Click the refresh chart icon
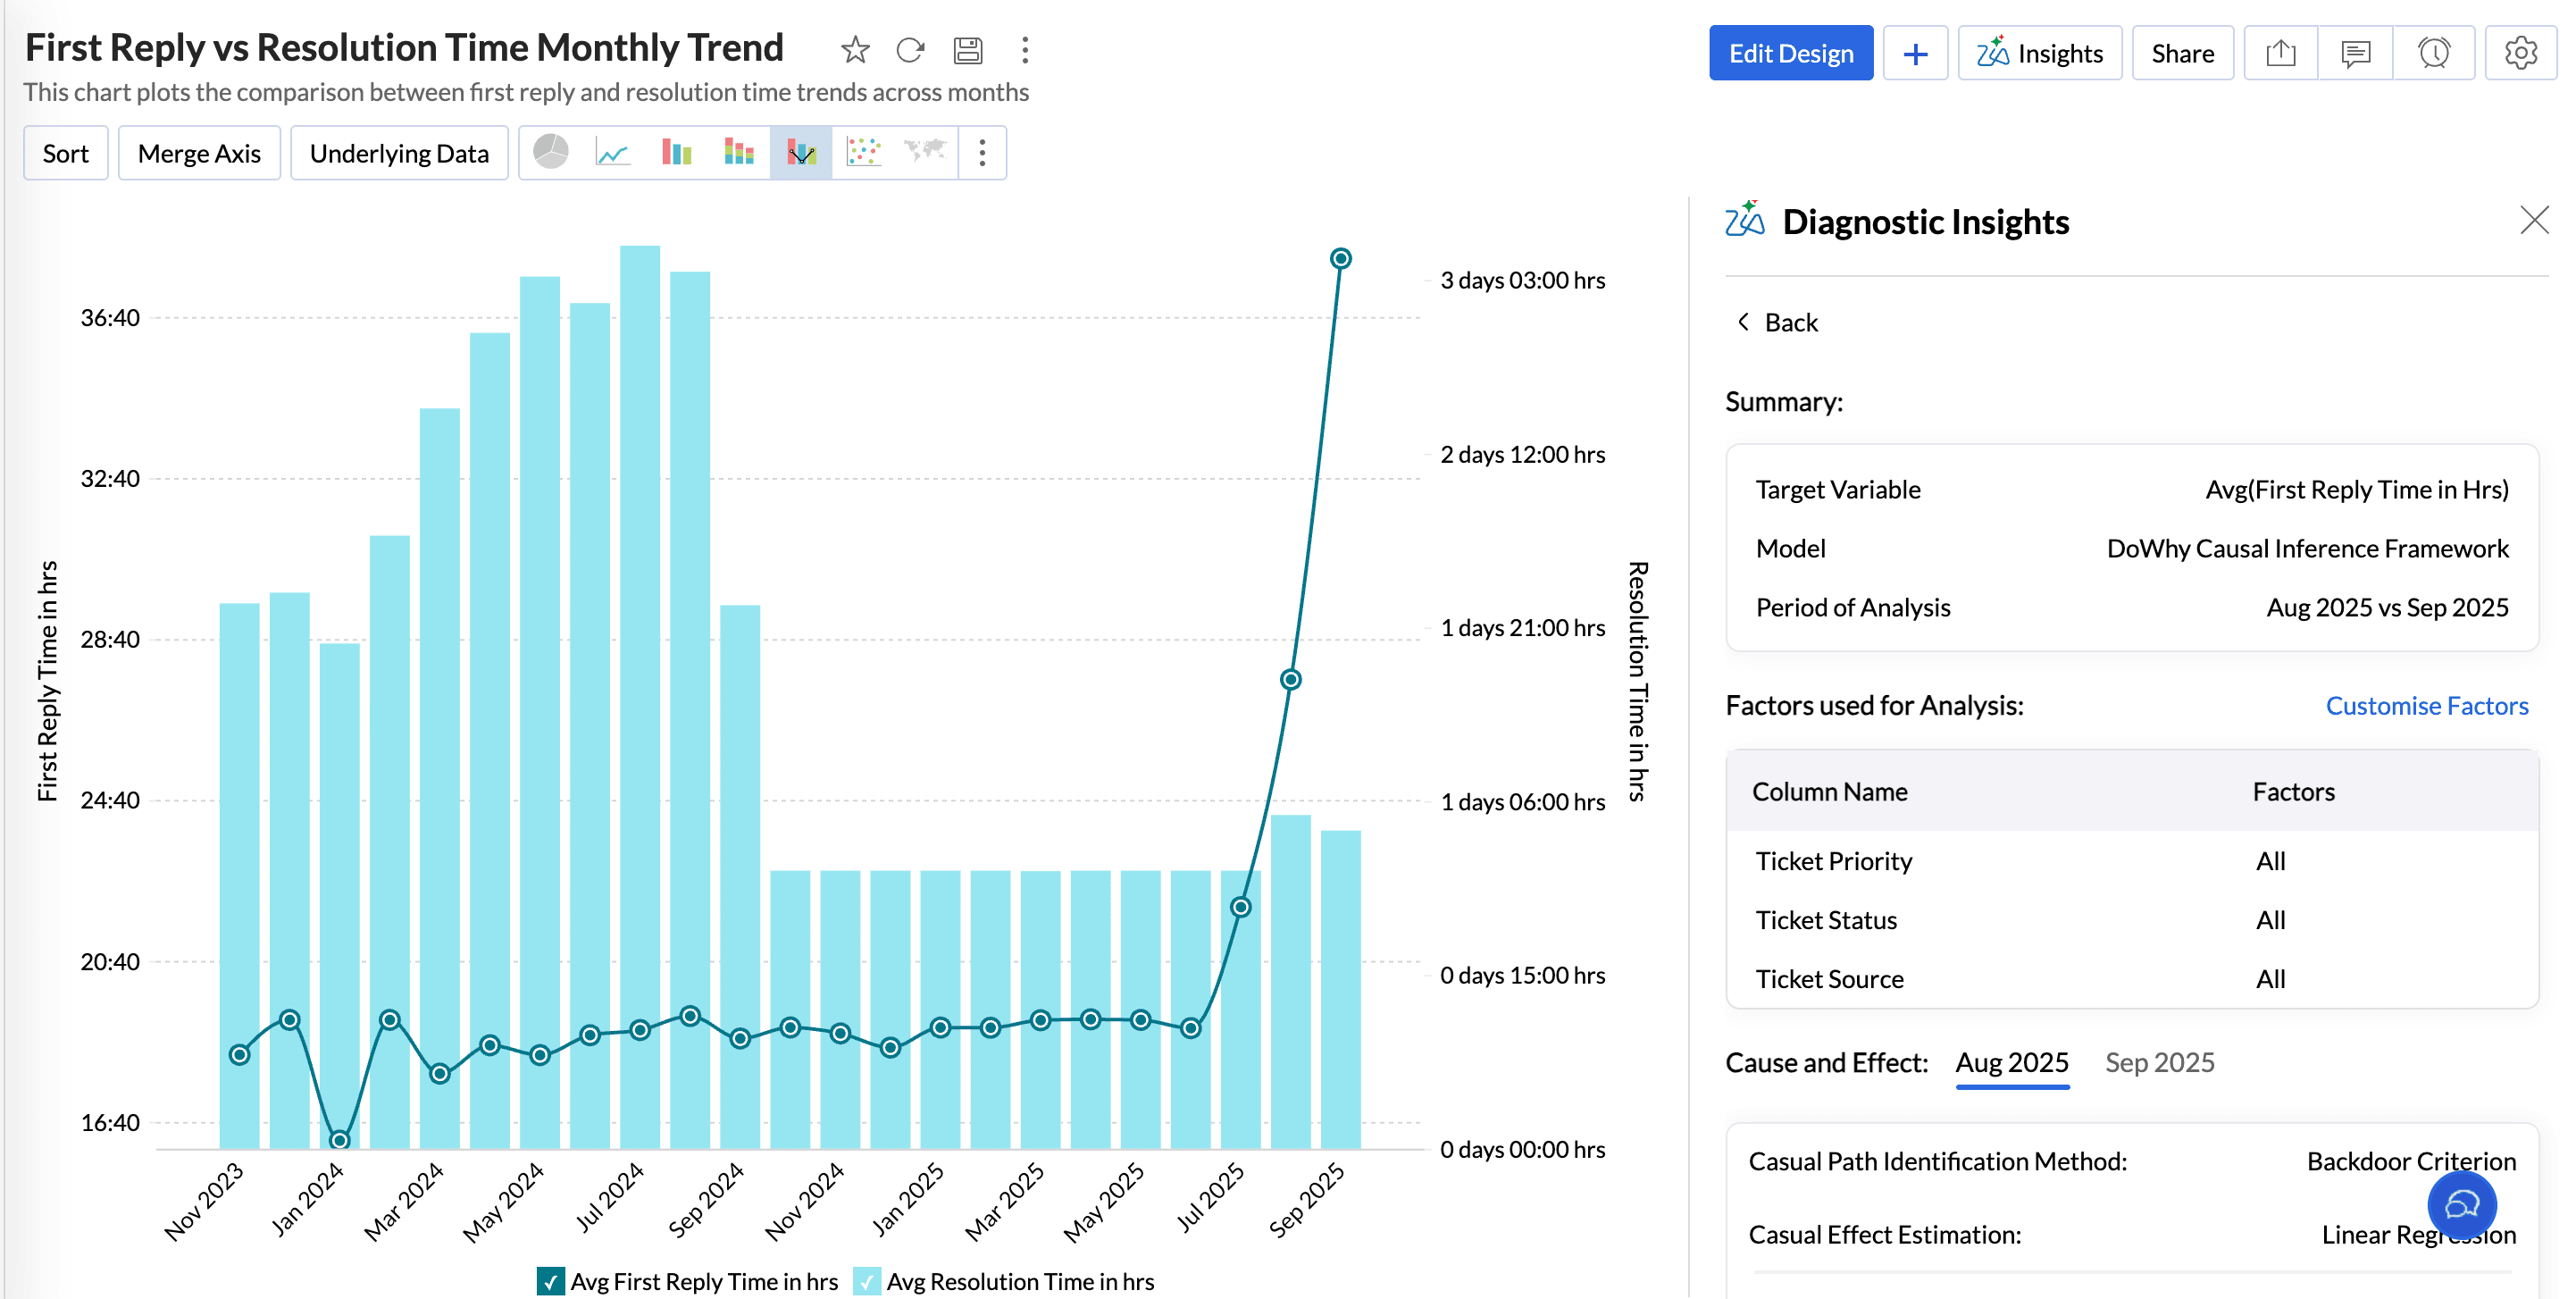2576x1299 pixels. [910, 50]
